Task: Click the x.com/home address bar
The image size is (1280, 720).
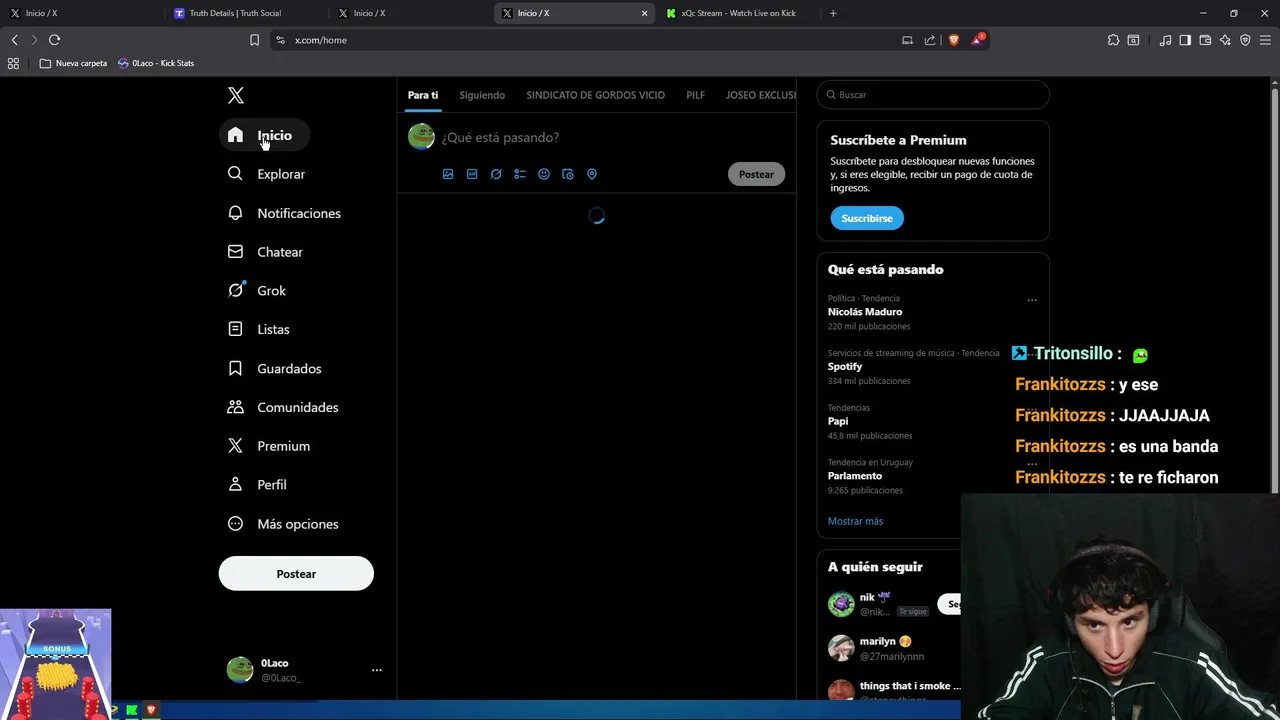Action: [590, 40]
